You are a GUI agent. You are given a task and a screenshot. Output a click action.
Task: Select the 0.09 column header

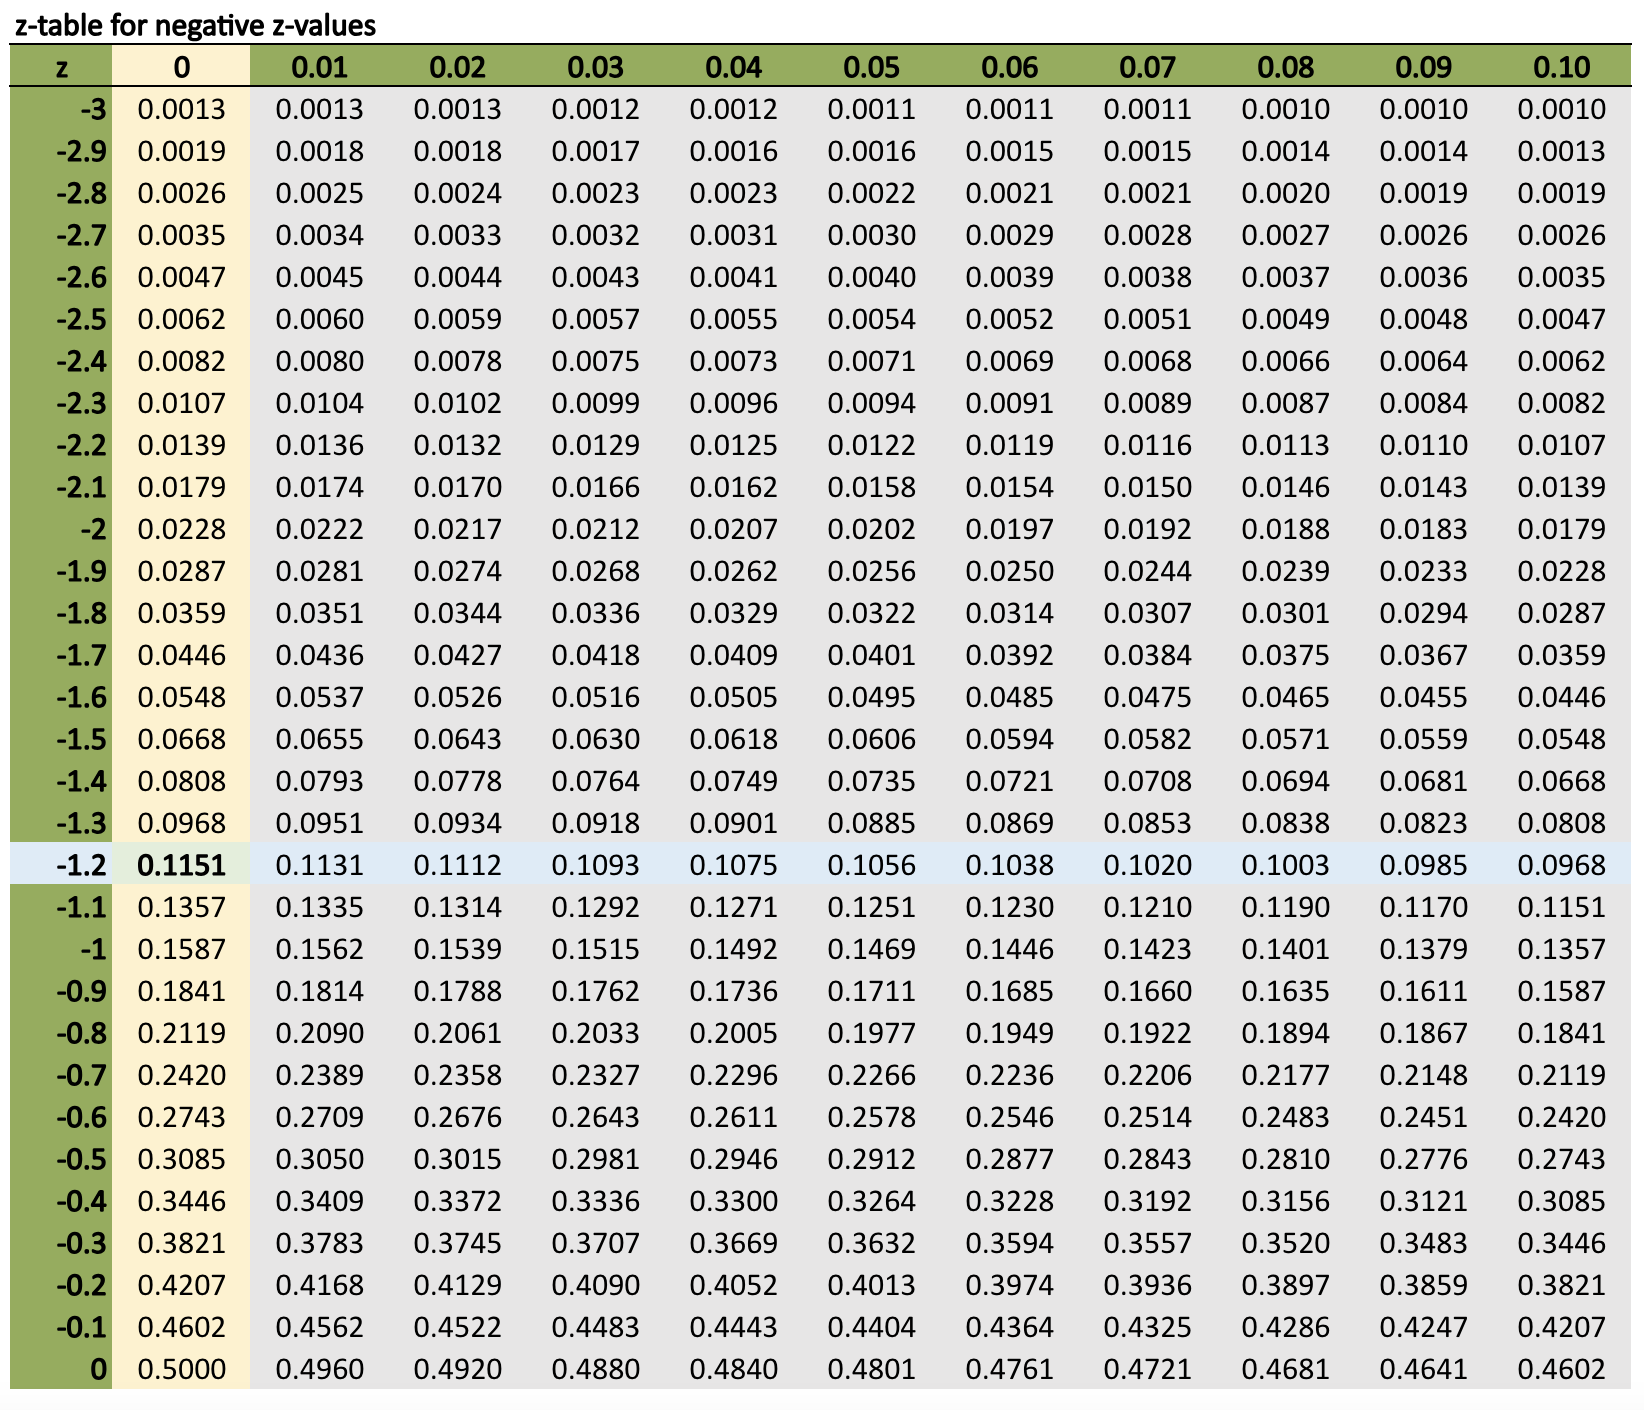click(x=1423, y=67)
